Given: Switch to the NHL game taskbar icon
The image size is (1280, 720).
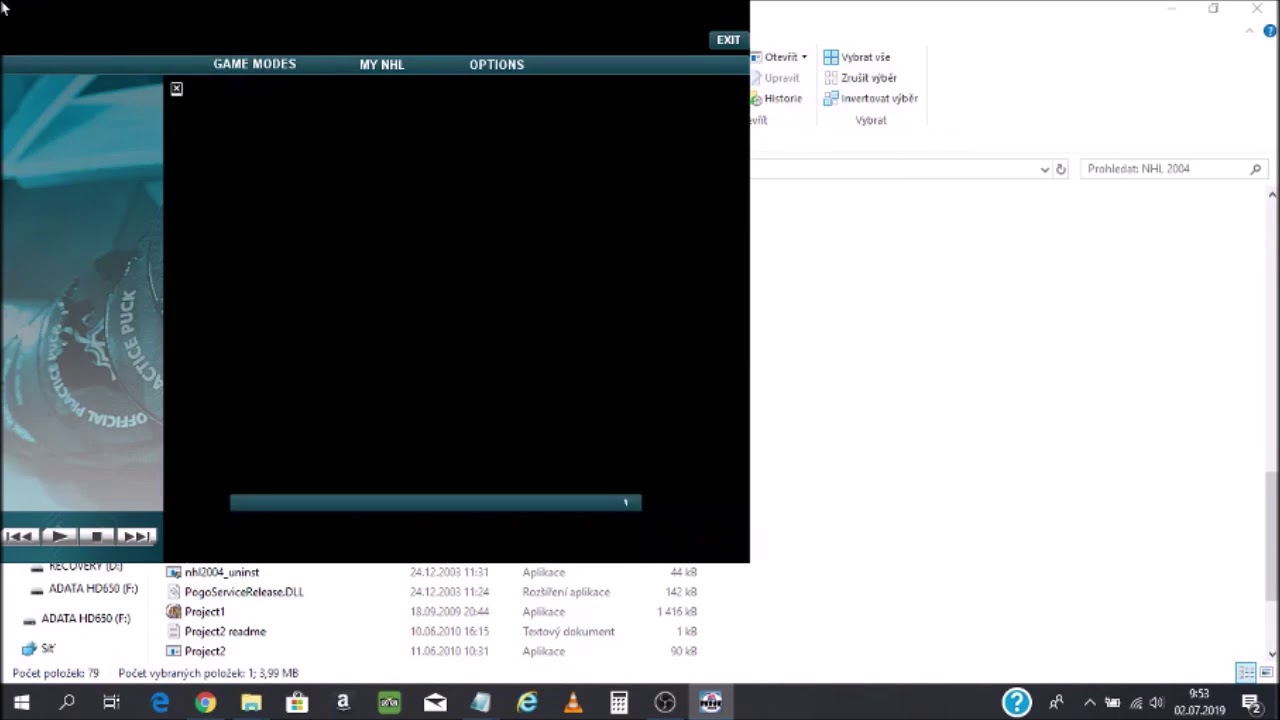Looking at the screenshot, I should pyautogui.click(x=711, y=703).
